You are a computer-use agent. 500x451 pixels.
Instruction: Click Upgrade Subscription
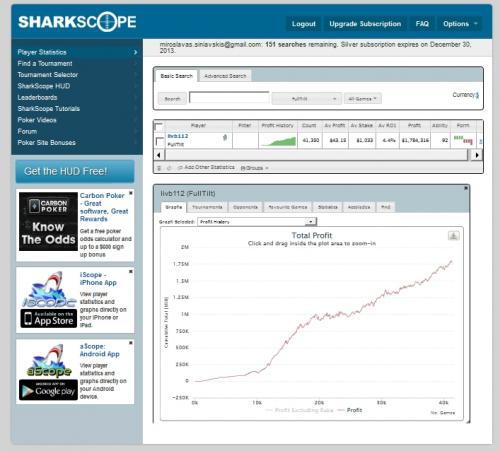365,24
